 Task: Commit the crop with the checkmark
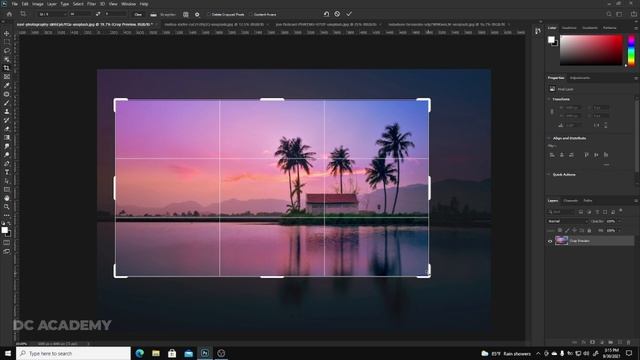(349, 14)
